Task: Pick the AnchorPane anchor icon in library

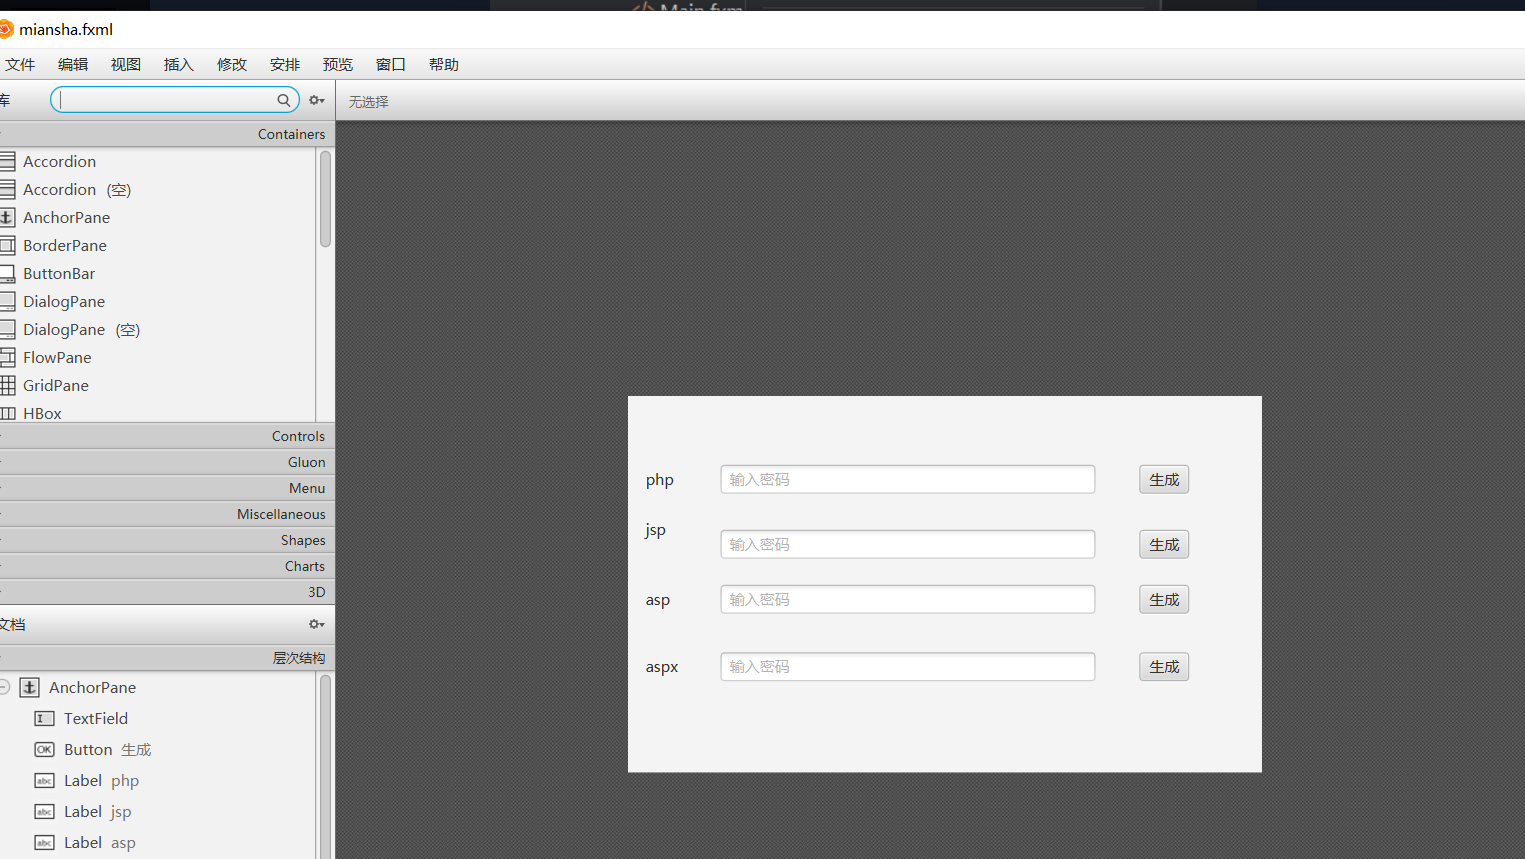Action: 8,217
